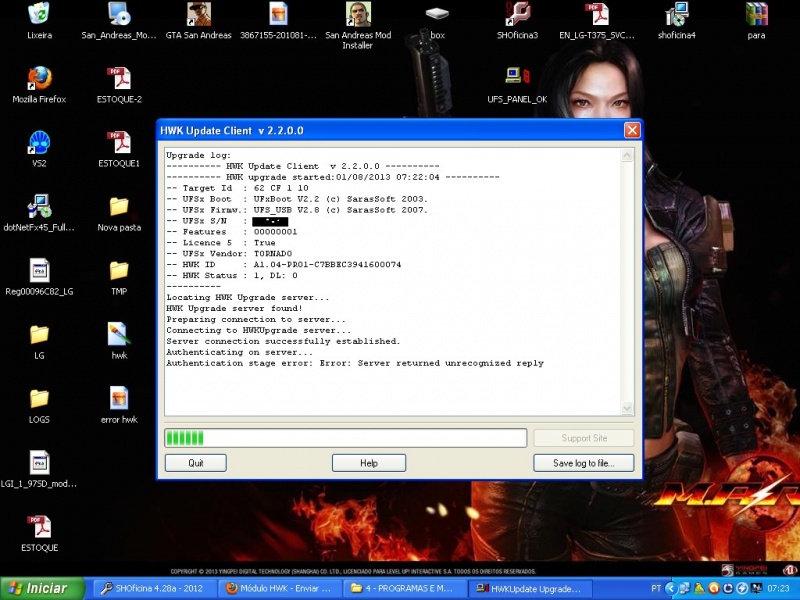Click the UFSx Vendor: TORNADO log line

(229, 254)
